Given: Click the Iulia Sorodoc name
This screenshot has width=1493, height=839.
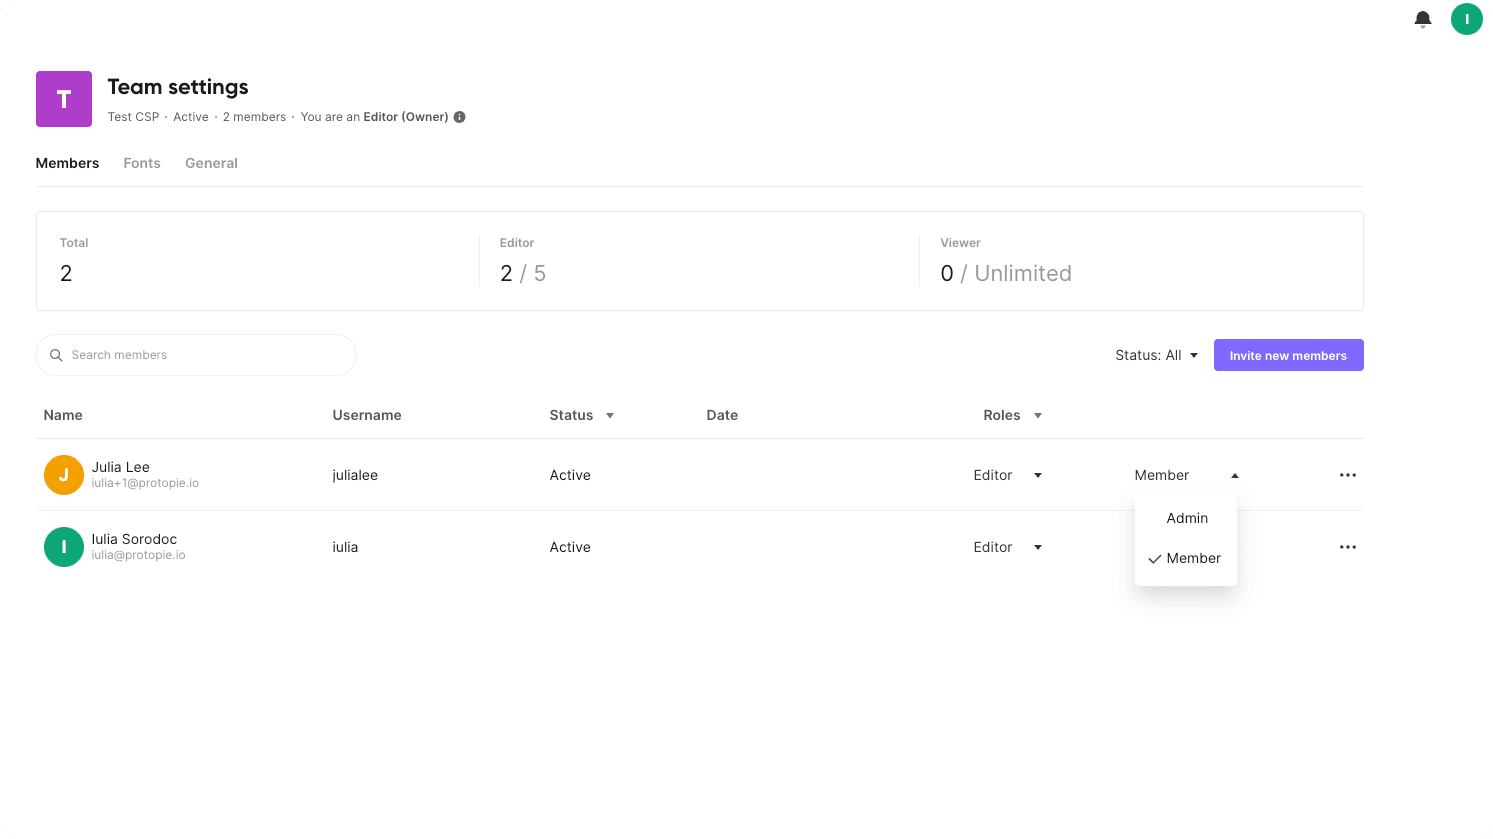Looking at the screenshot, I should 134,539.
